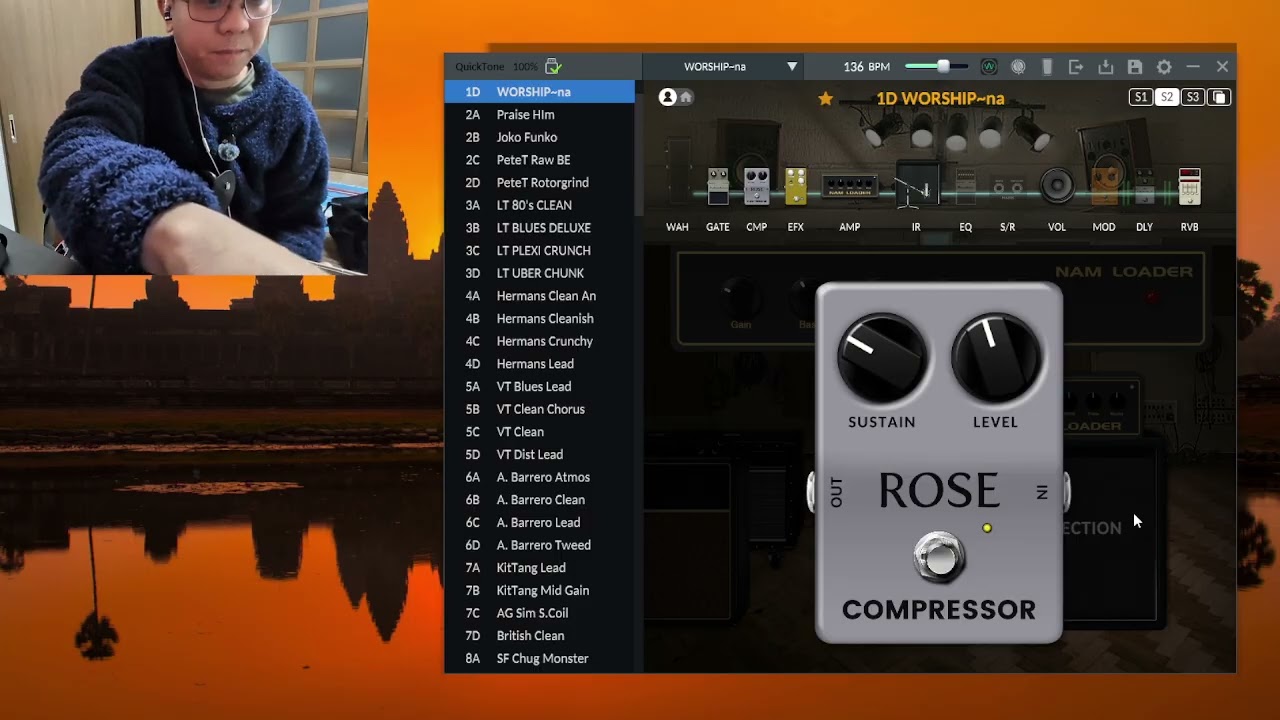The height and width of the screenshot is (720, 1280).
Task: Select preset 1D WORSHIP~na in list
Action: (539, 92)
